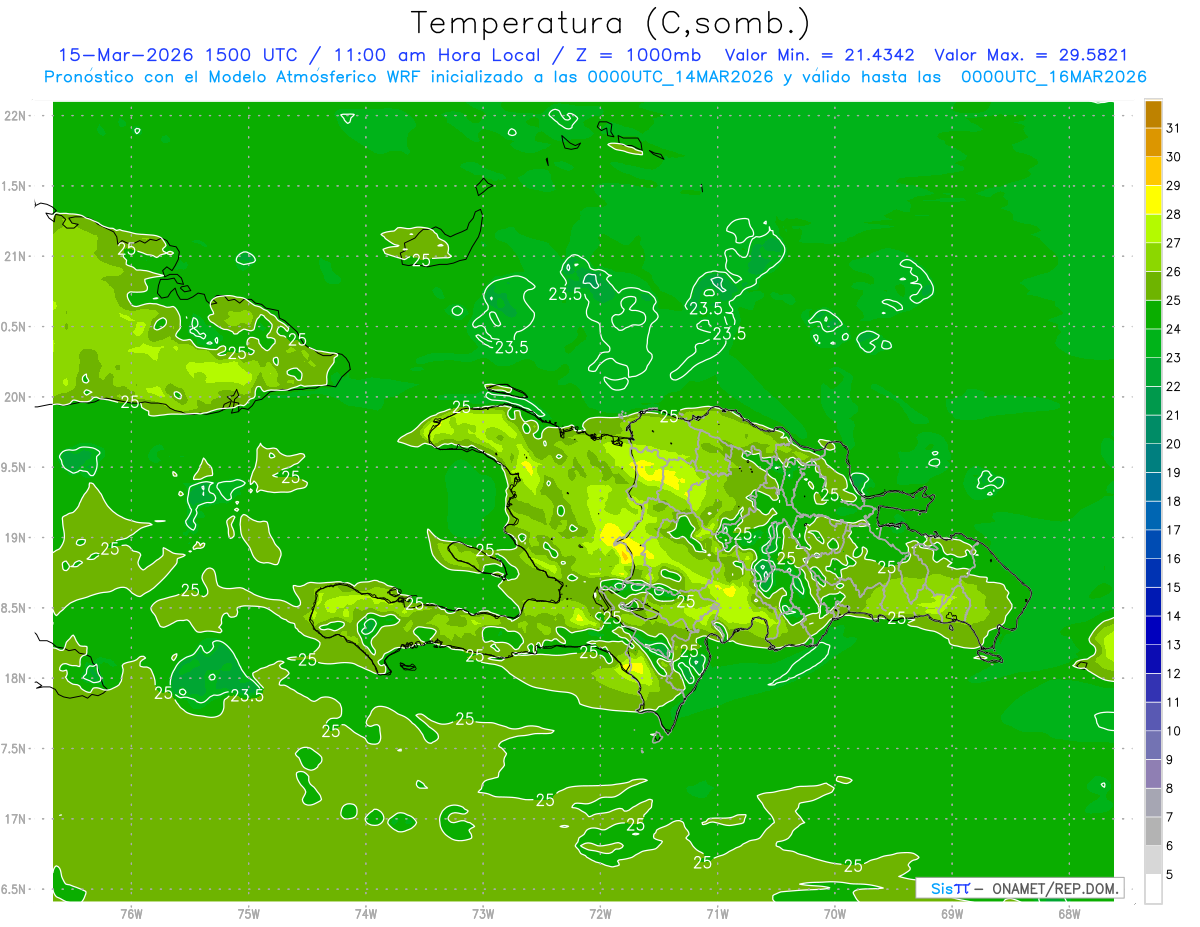Click the '10' color bar label
1200x927 pixels.
(x=1174, y=731)
